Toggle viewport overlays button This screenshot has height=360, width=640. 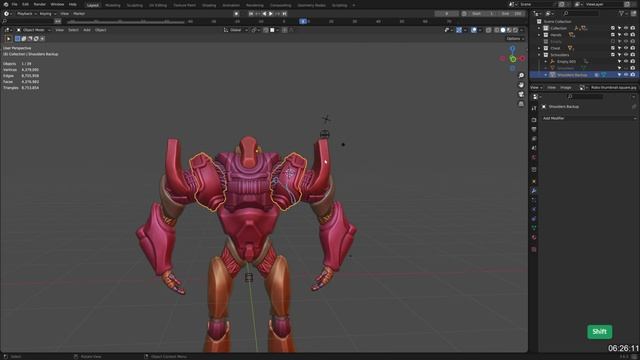(x=474, y=30)
